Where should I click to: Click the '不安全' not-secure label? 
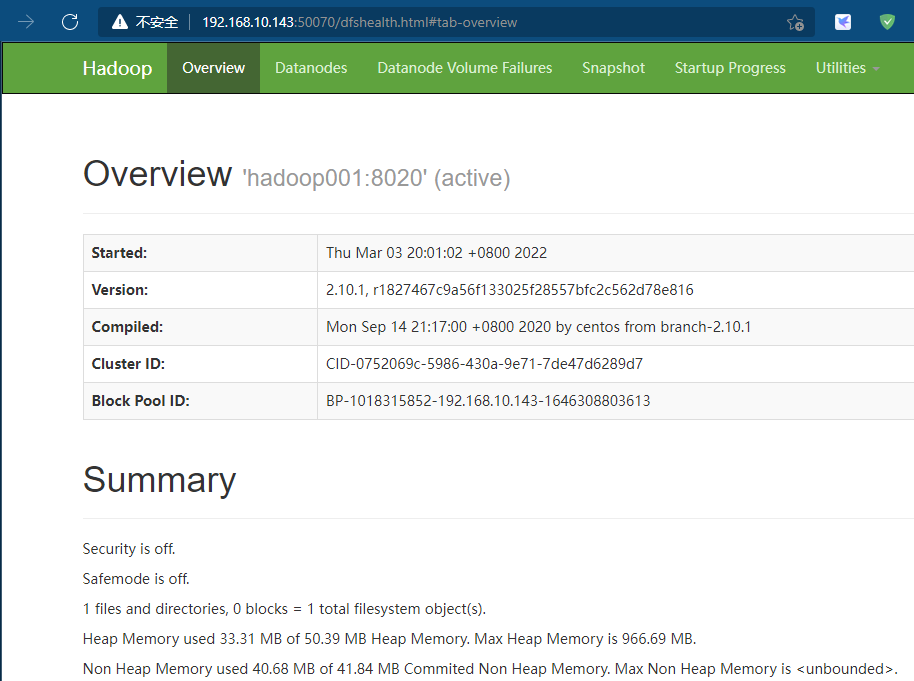click(x=156, y=22)
